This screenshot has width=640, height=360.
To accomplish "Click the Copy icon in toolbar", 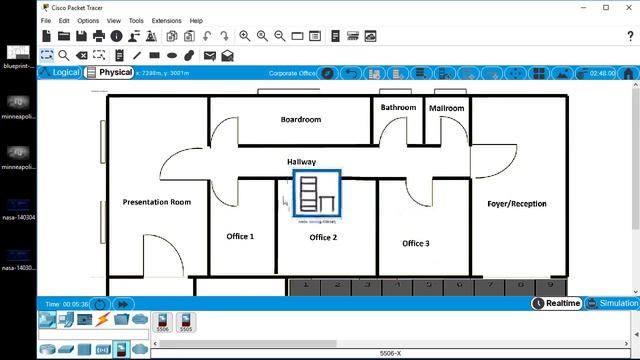I will pyautogui.click(x=172, y=36).
